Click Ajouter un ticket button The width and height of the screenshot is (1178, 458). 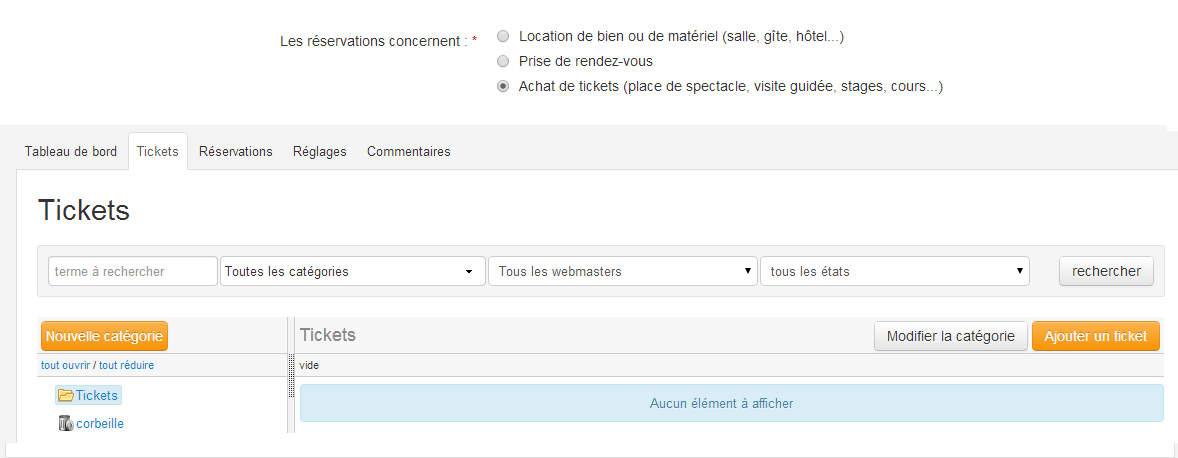pyautogui.click(x=1095, y=336)
